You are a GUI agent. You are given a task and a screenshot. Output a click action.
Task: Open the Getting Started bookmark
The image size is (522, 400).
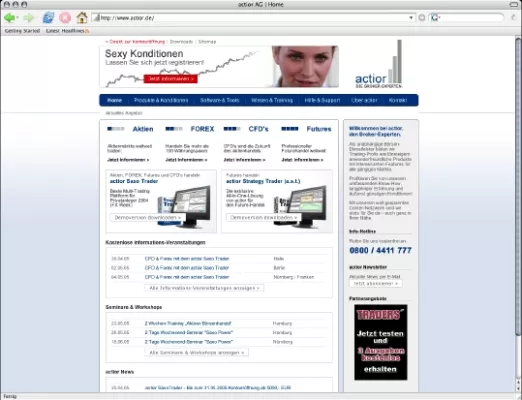coord(22,31)
